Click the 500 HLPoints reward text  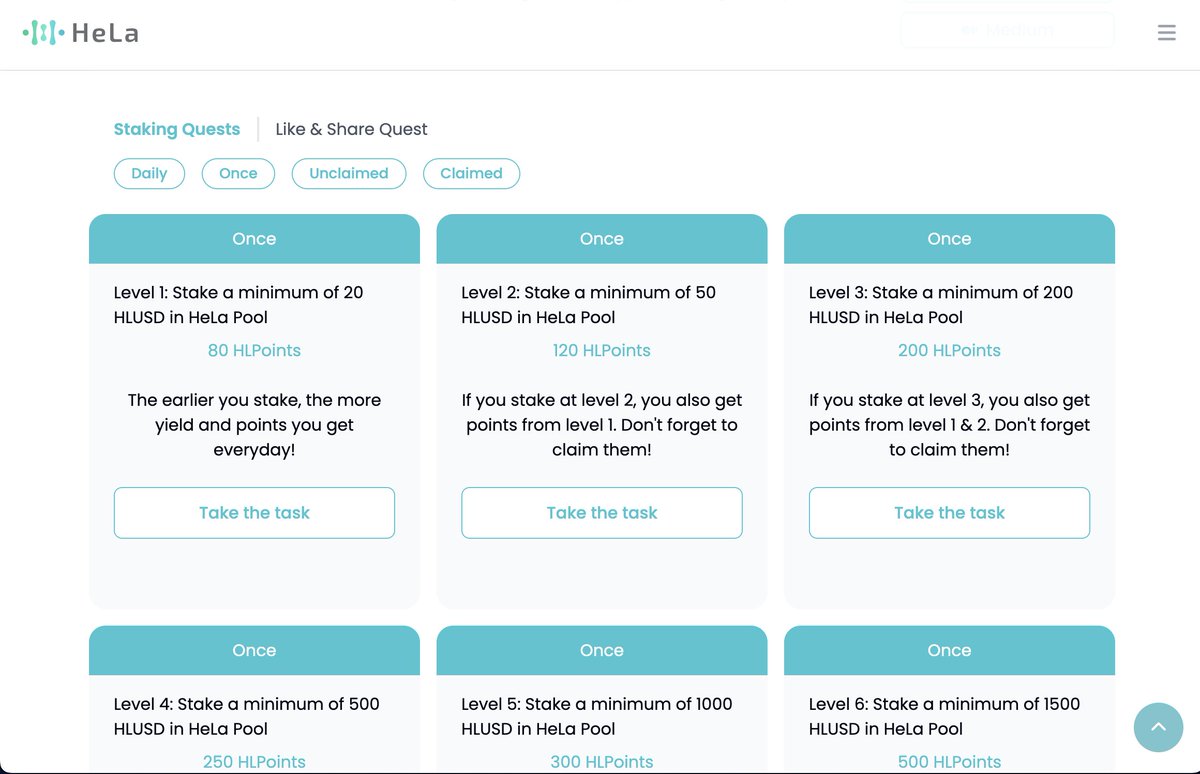(949, 762)
